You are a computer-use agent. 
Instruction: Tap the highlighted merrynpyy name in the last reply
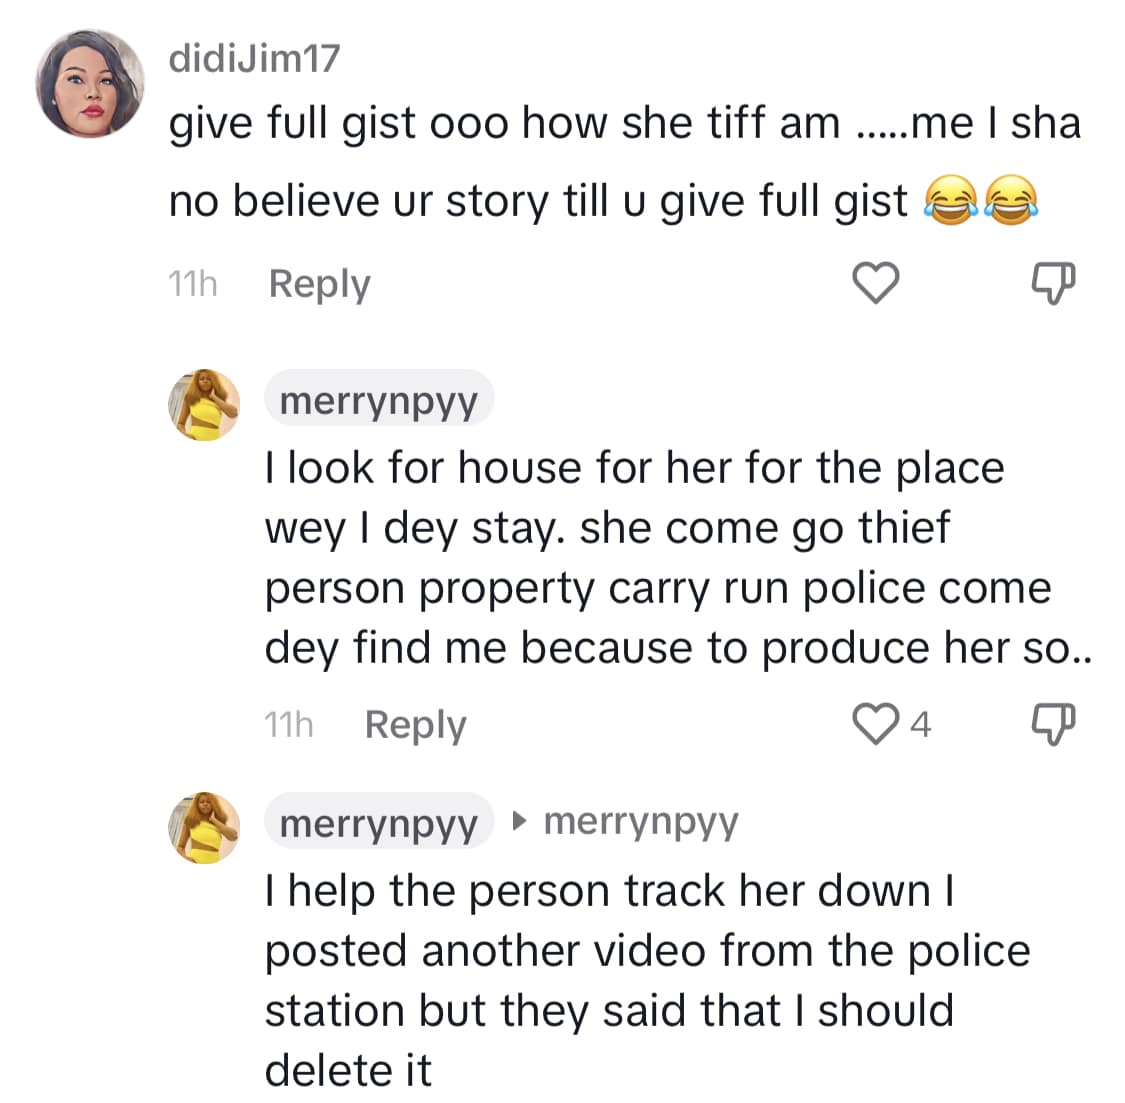pyautogui.click(x=379, y=824)
